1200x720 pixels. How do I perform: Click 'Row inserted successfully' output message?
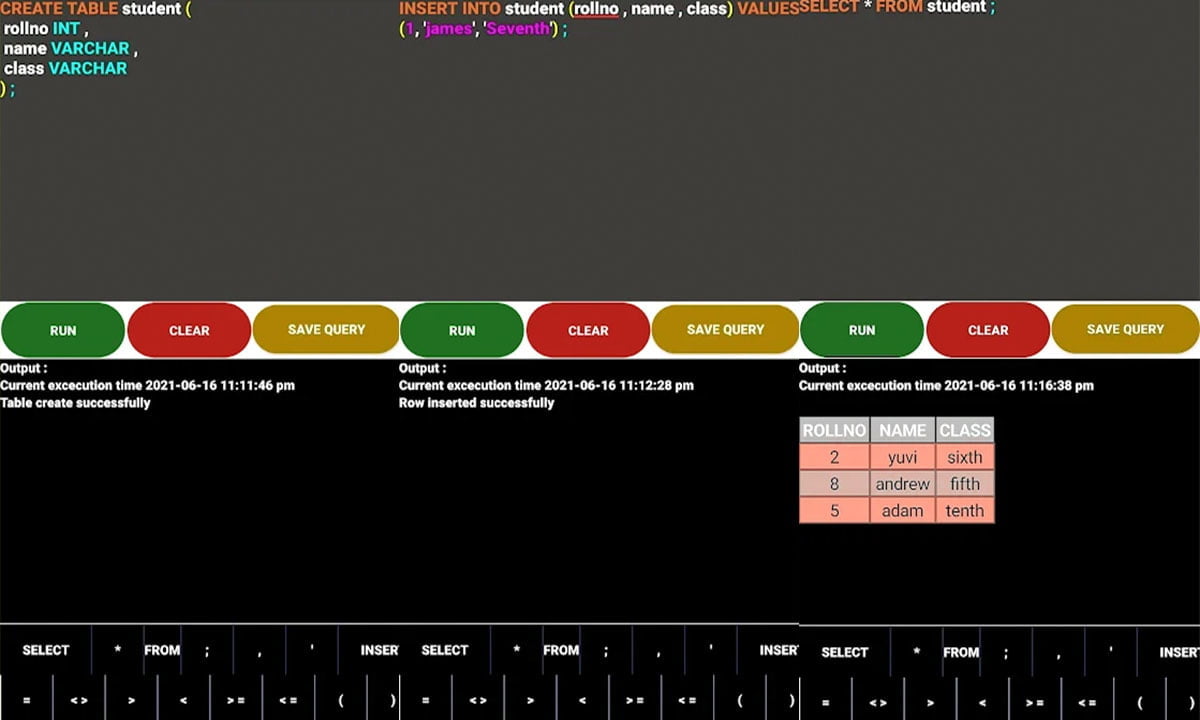[x=476, y=403]
